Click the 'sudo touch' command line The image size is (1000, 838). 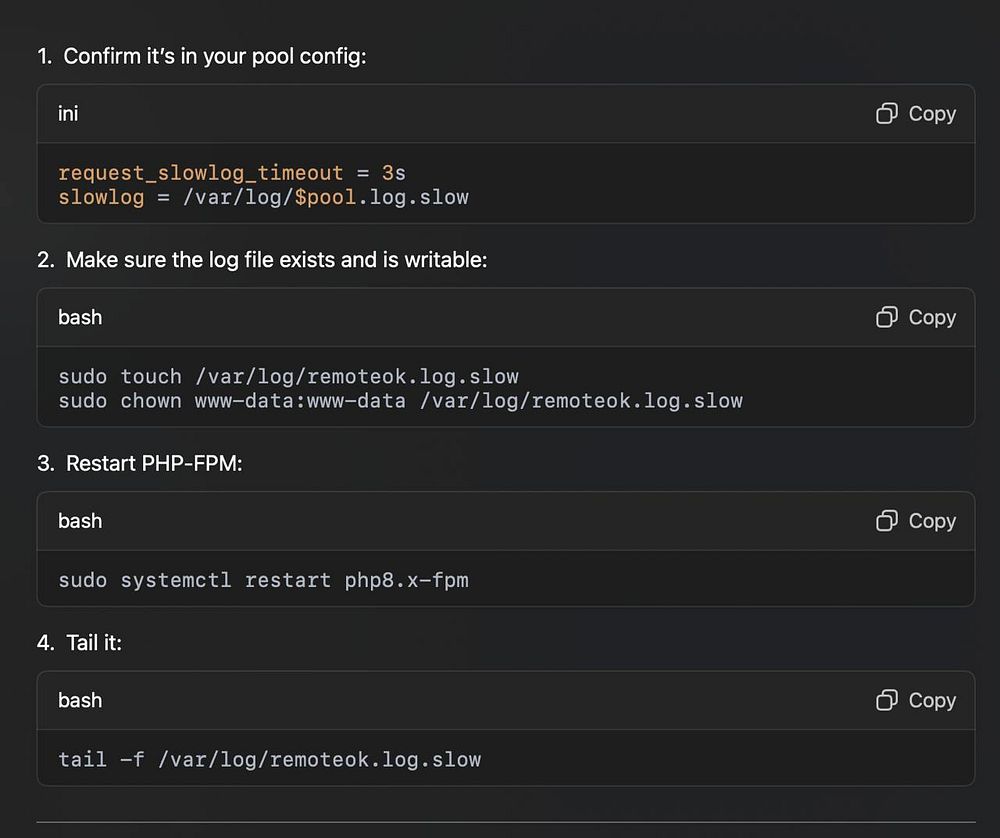tap(288, 377)
